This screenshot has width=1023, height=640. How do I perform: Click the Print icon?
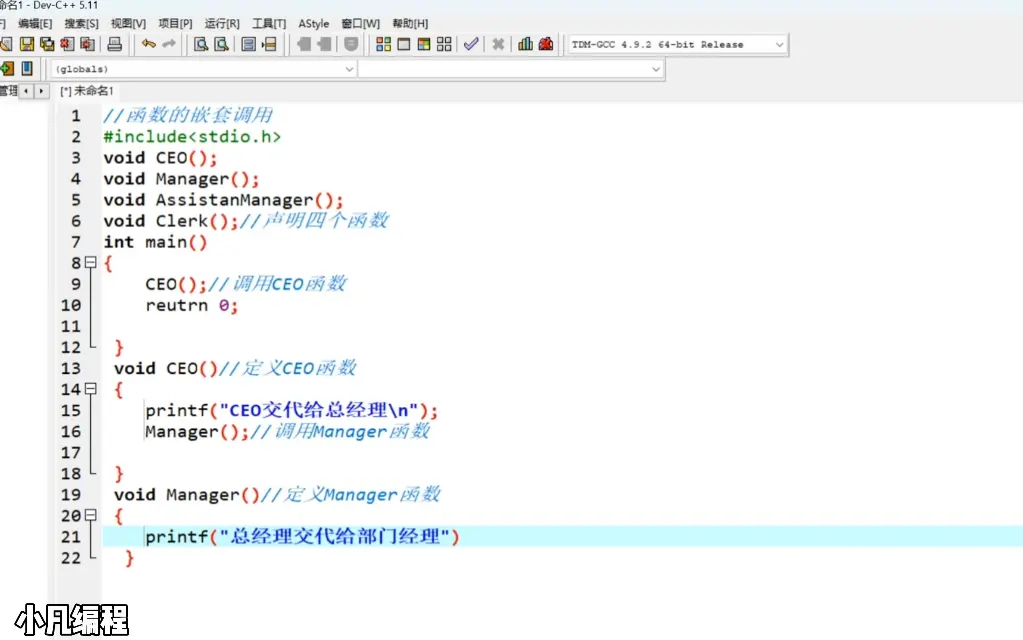(x=115, y=44)
